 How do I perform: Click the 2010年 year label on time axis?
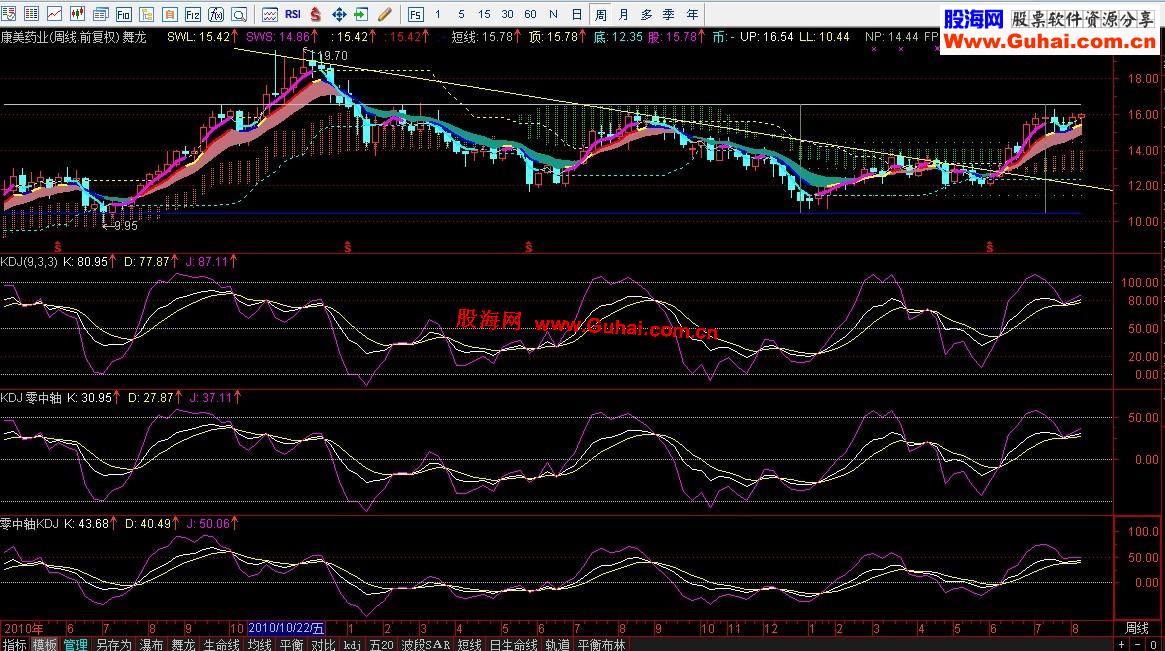(x=23, y=629)
